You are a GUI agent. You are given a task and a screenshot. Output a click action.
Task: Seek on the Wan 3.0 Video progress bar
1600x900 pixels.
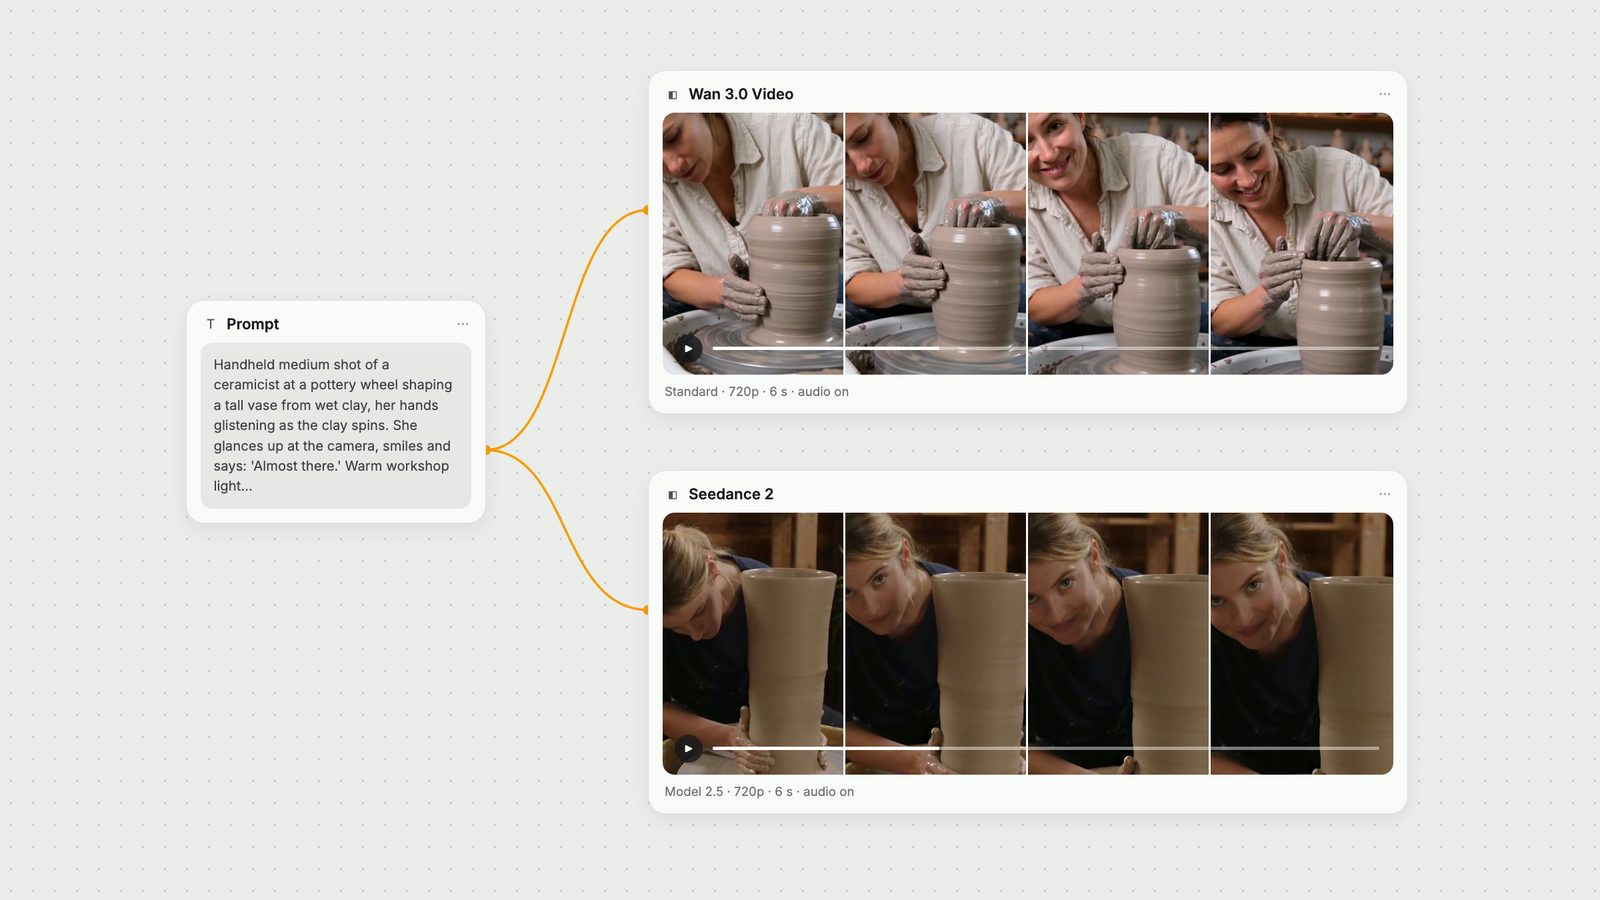point(1046,348)
